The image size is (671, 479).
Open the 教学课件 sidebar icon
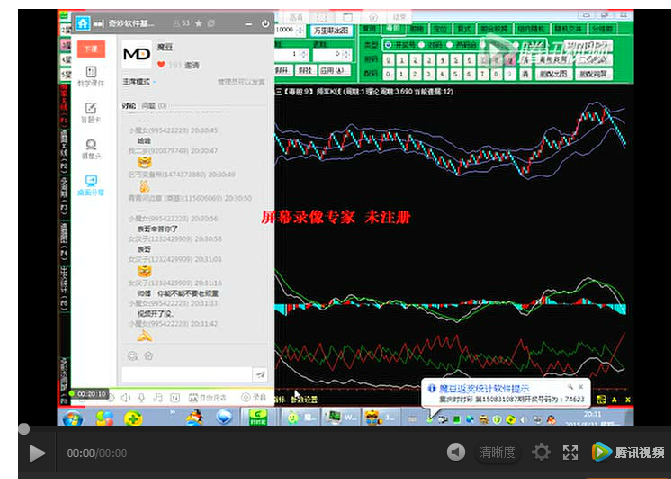point(91,76)
